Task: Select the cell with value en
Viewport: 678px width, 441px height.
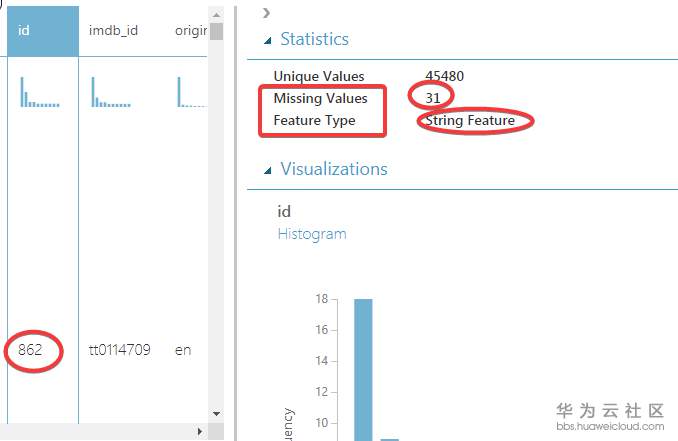Action: pyautogui.click(x=183, y=351)
